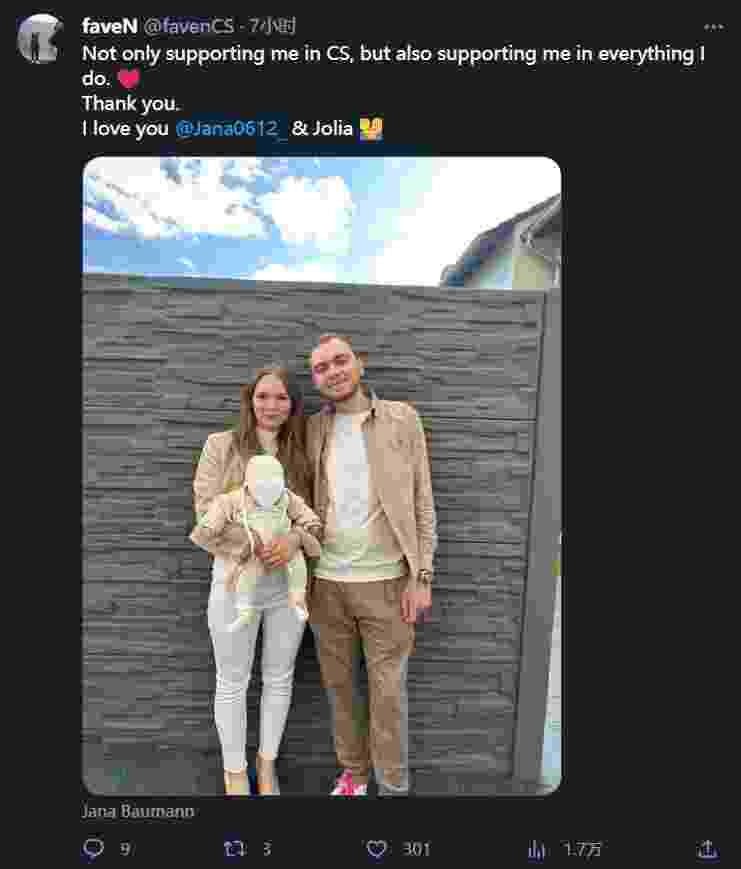Click the retweet arrows icon

(x=234, y=848)
